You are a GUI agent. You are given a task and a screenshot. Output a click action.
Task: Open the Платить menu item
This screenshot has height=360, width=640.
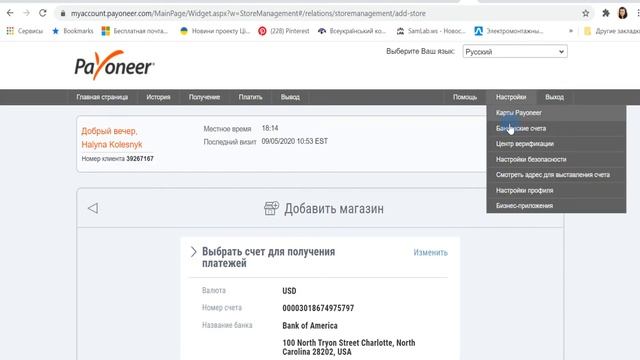pyautogui.click(x=251, y=97)
